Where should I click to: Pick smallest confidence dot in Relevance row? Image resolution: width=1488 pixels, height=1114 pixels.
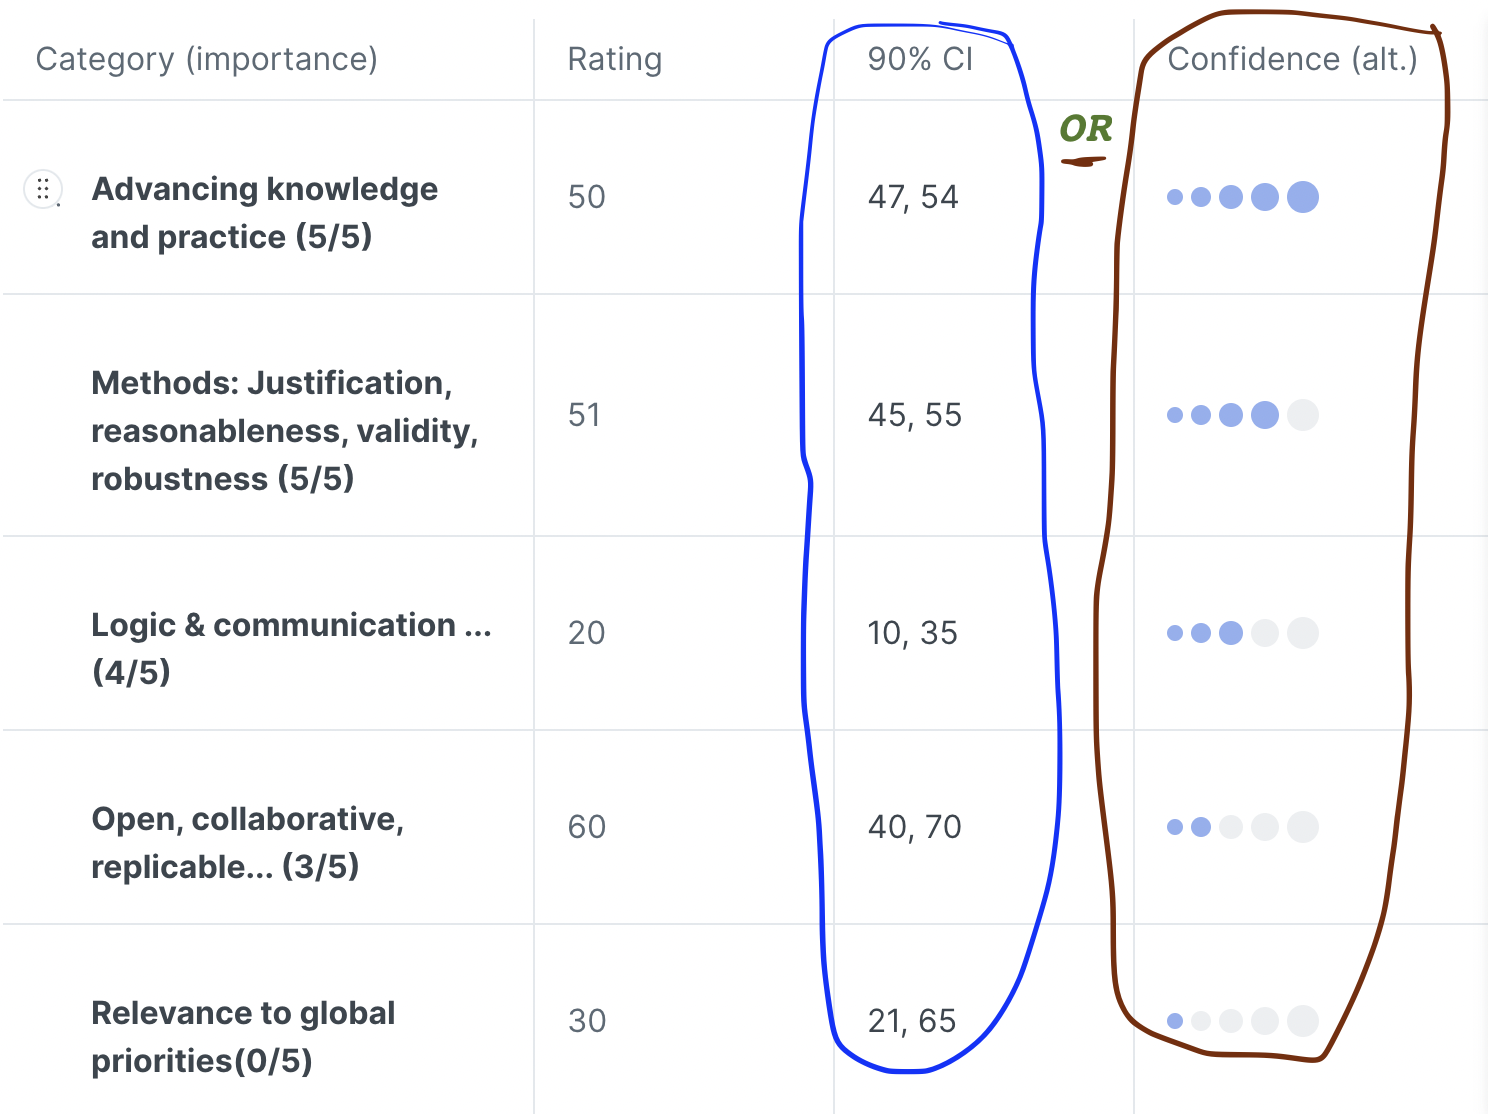(x=1175, y=1021)
